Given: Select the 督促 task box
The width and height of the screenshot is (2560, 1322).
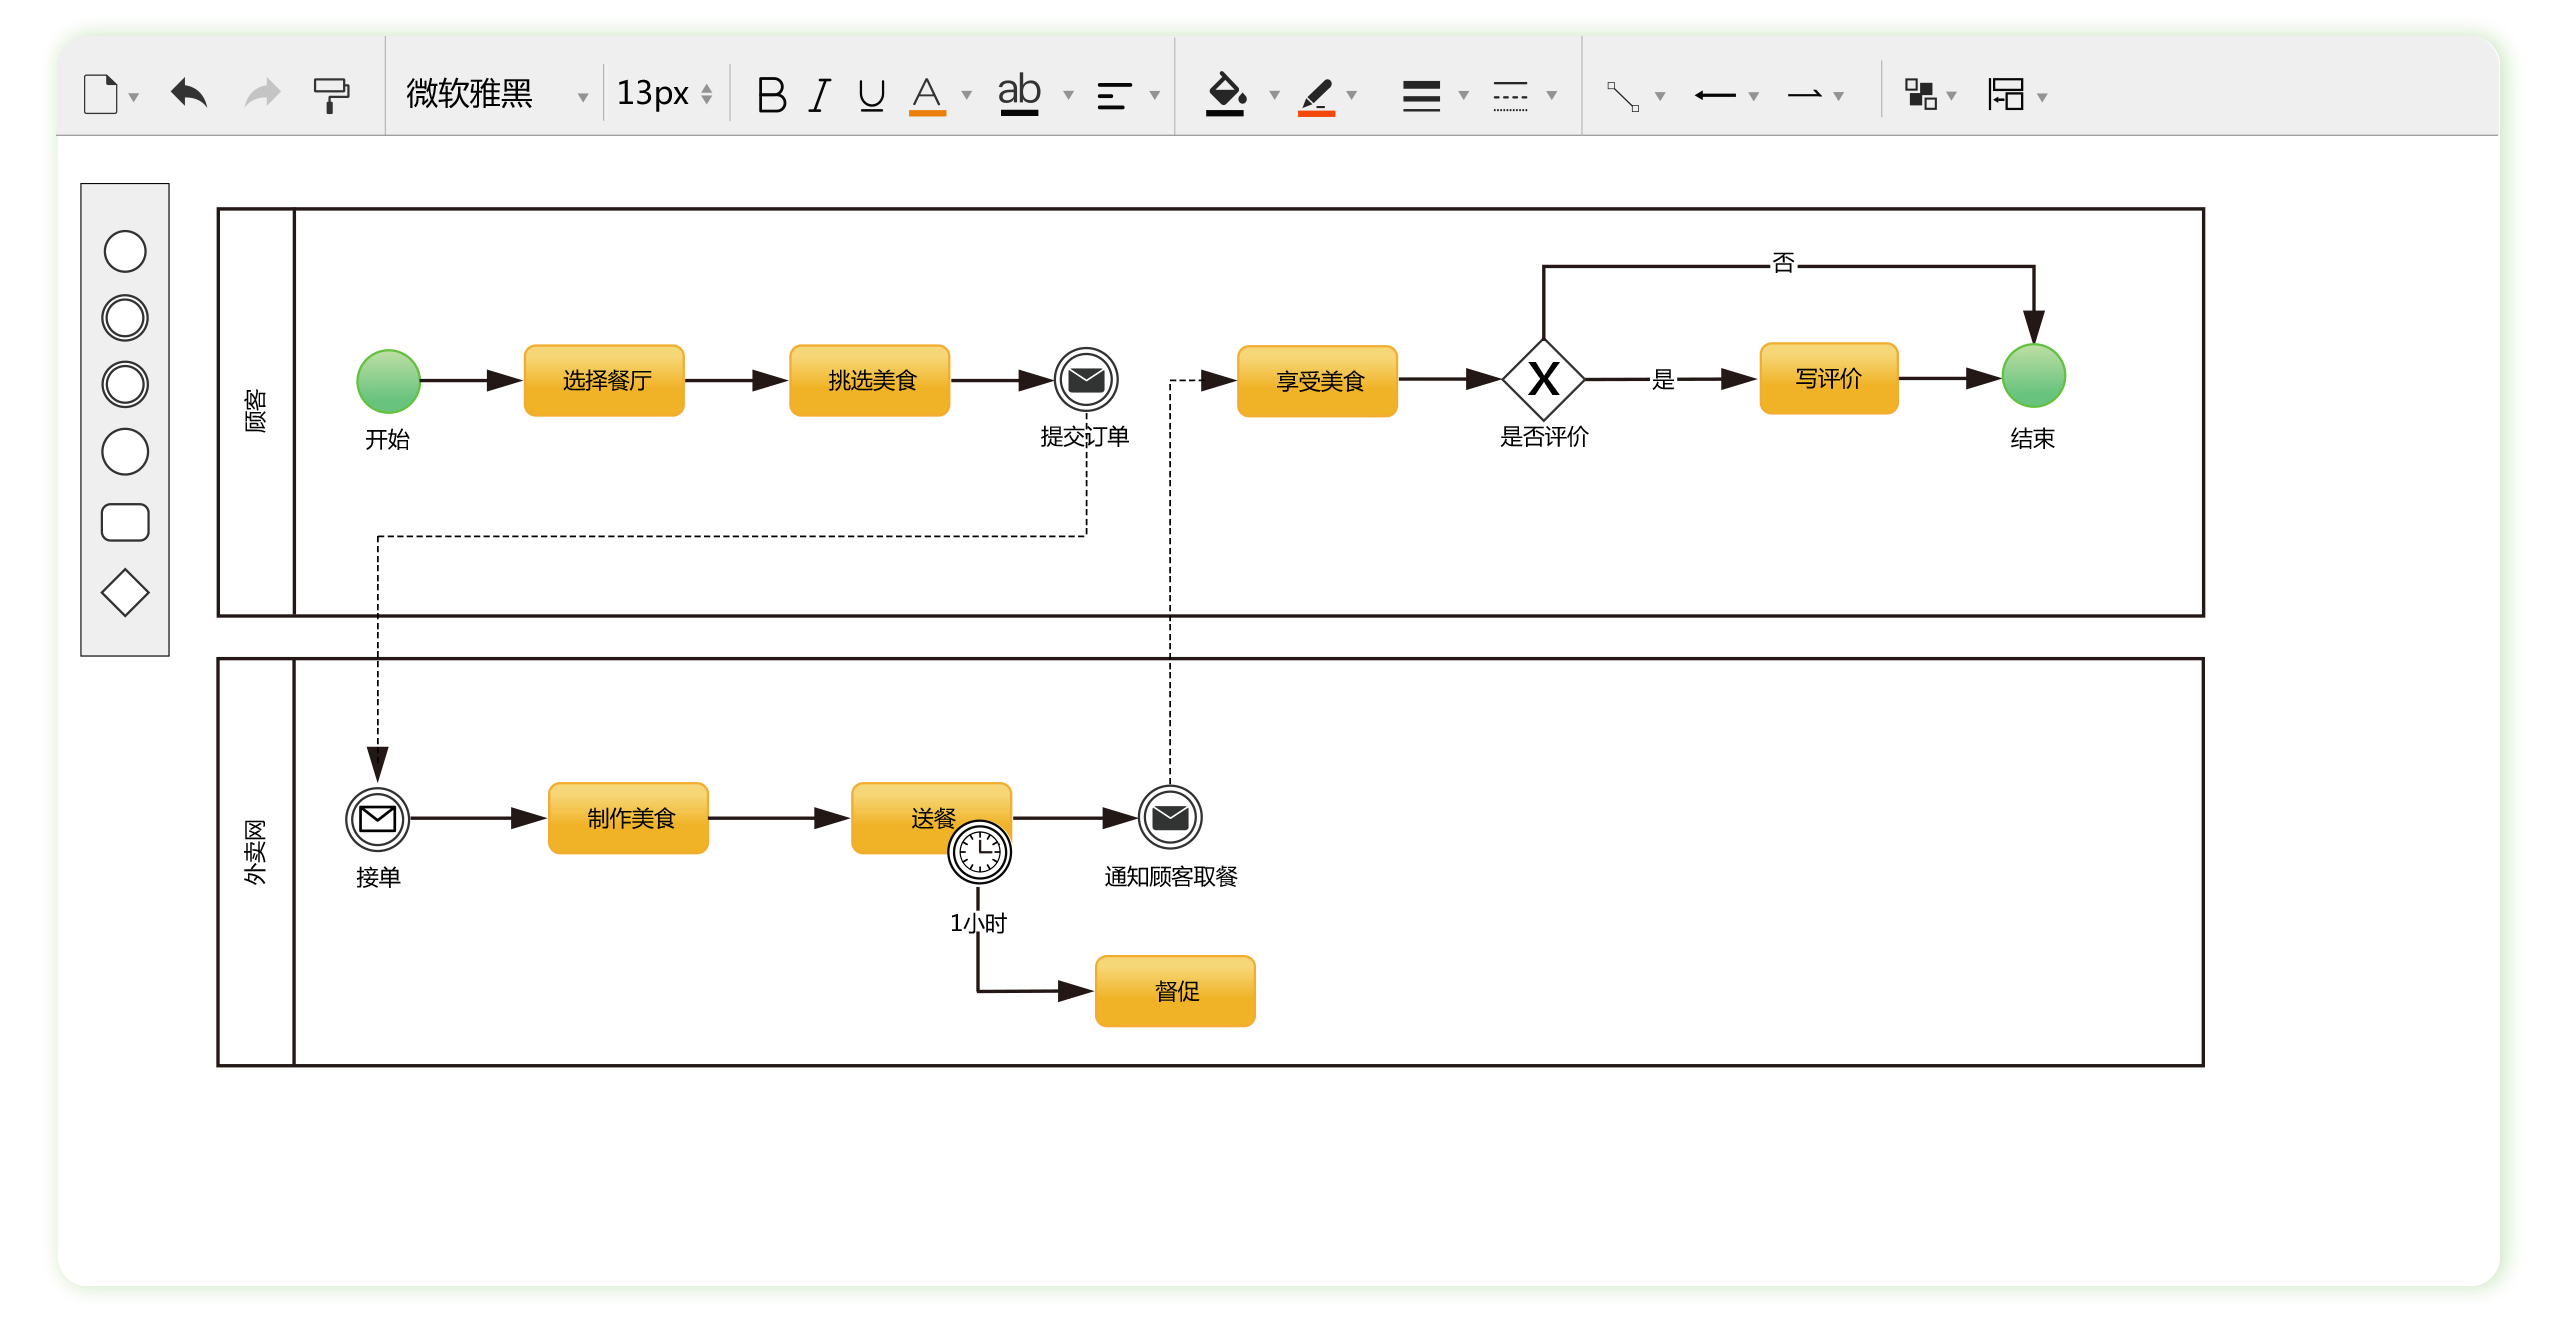Looking at the screenshot, I should coord(1175,991).
